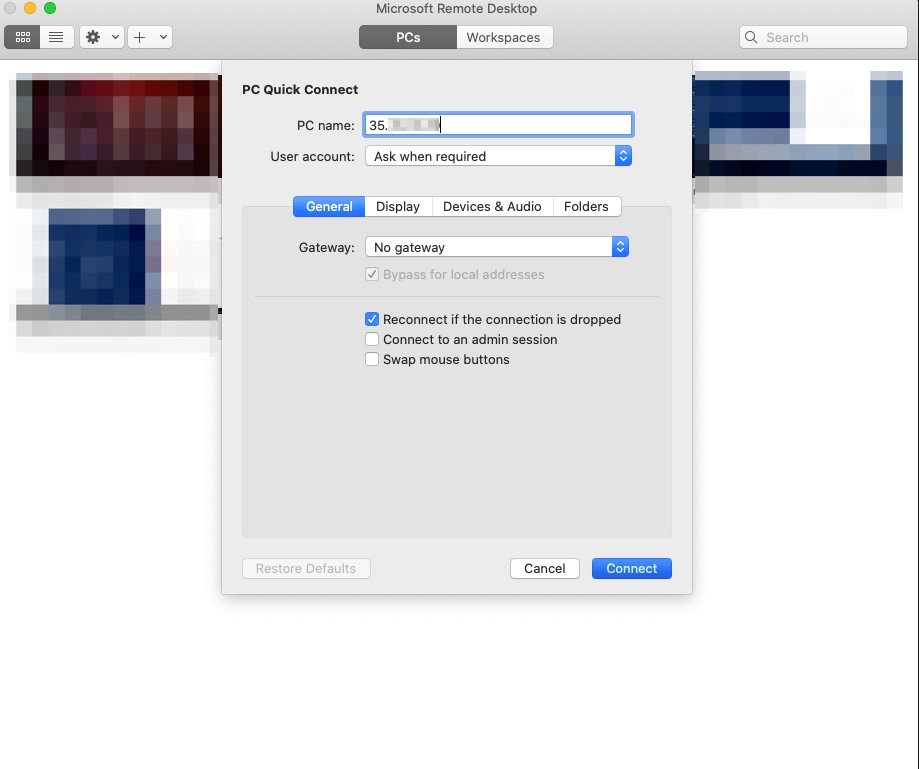Open the Folders tab
Viewport: 919px width, 769px height.
coord(586,207)
